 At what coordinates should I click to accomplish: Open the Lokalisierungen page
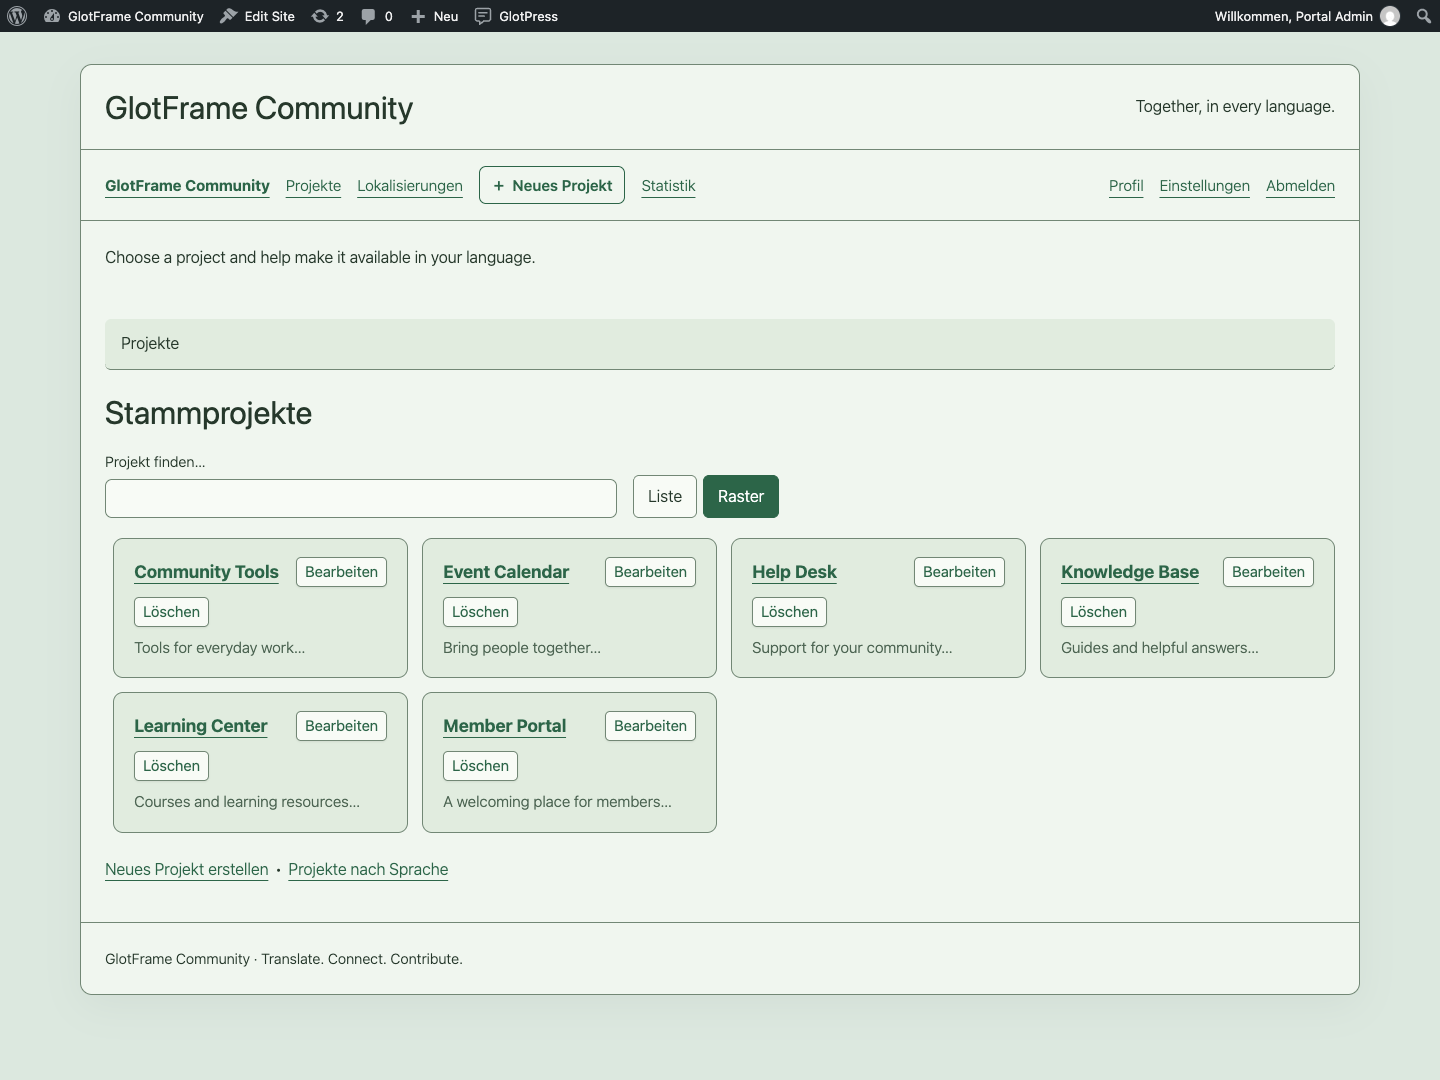click(x=410, y=186)
